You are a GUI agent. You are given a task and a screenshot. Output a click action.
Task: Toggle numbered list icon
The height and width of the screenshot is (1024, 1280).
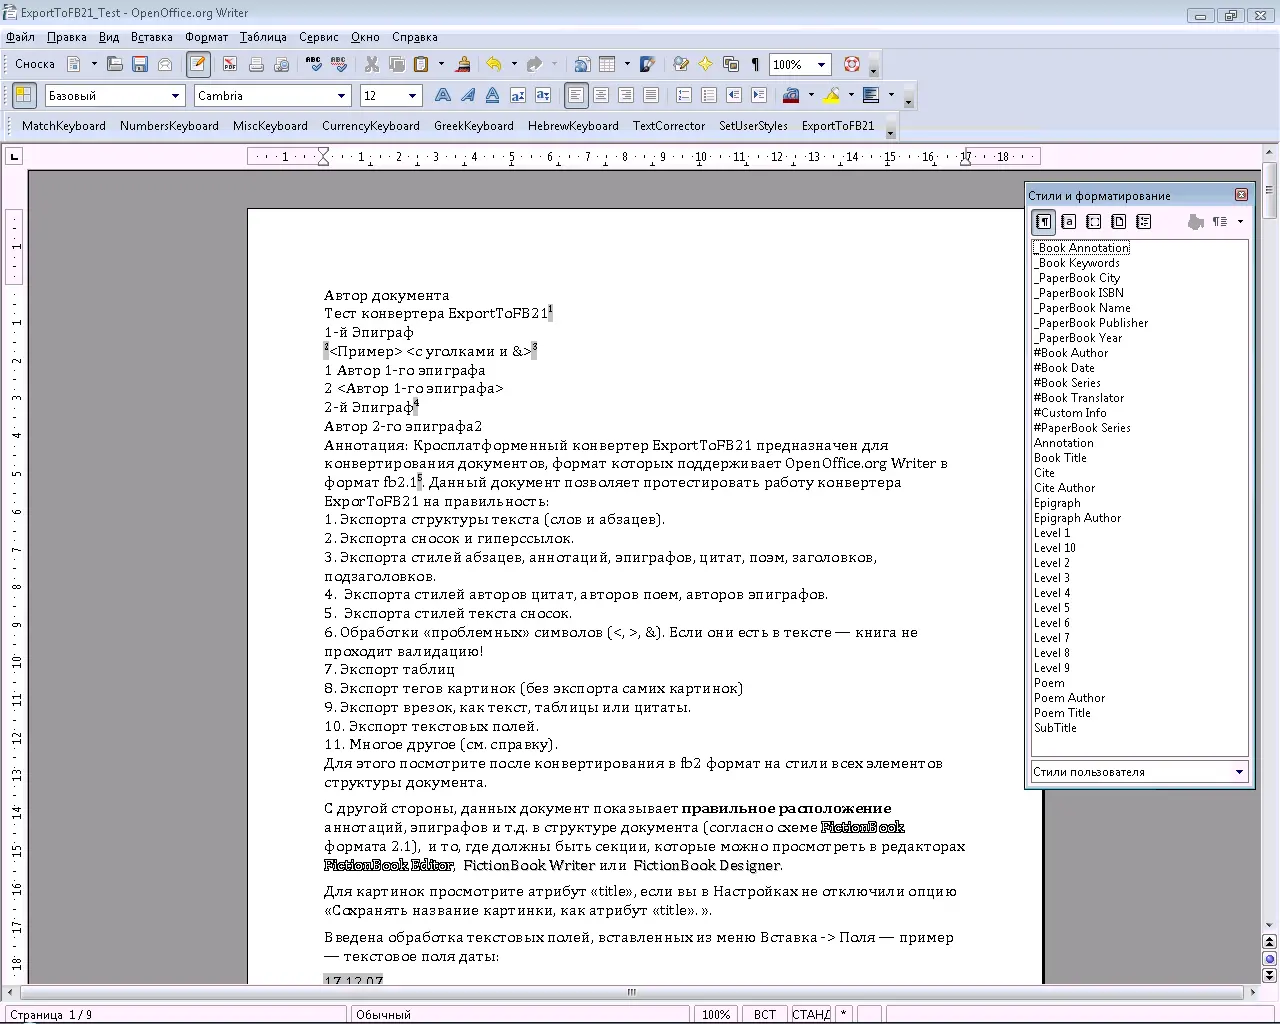click(x=684, y=95)
